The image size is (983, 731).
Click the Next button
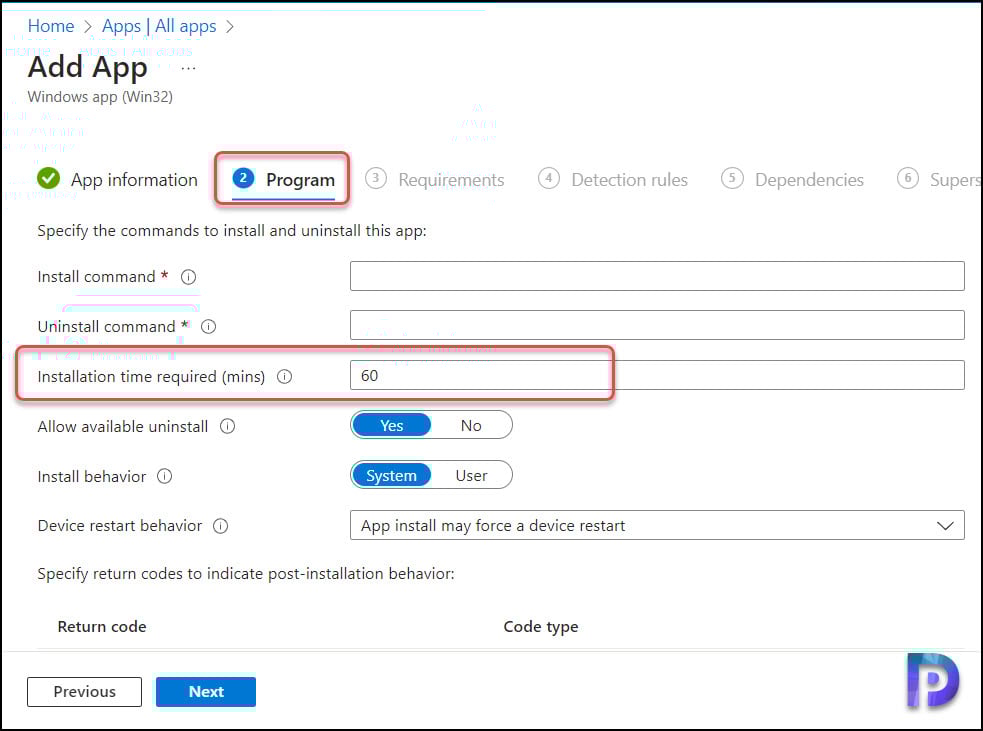click(206, 692)
